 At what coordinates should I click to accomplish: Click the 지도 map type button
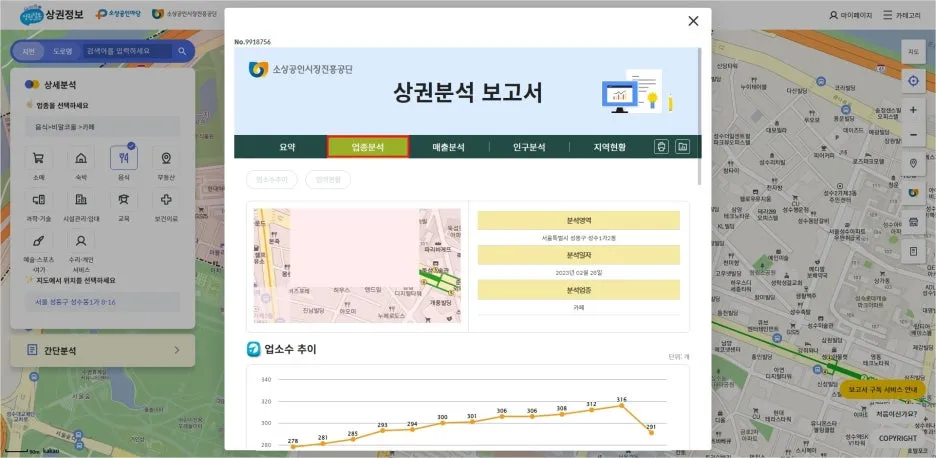(x=913, y=52)
